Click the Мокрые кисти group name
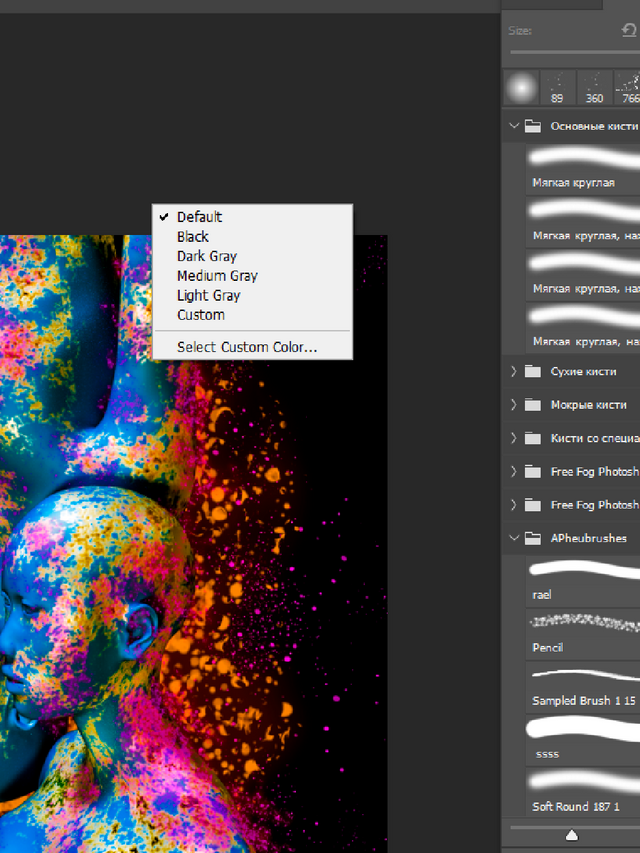The height and width of the screenshot is (853, 640). 588,405
